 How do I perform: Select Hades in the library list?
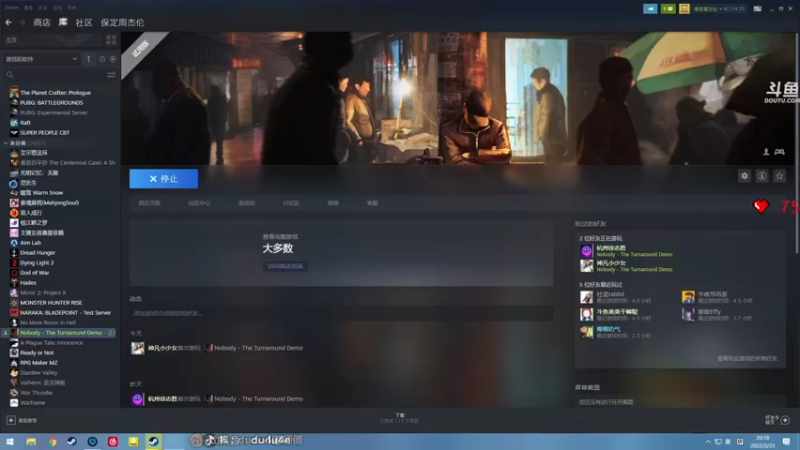point(28,283)
